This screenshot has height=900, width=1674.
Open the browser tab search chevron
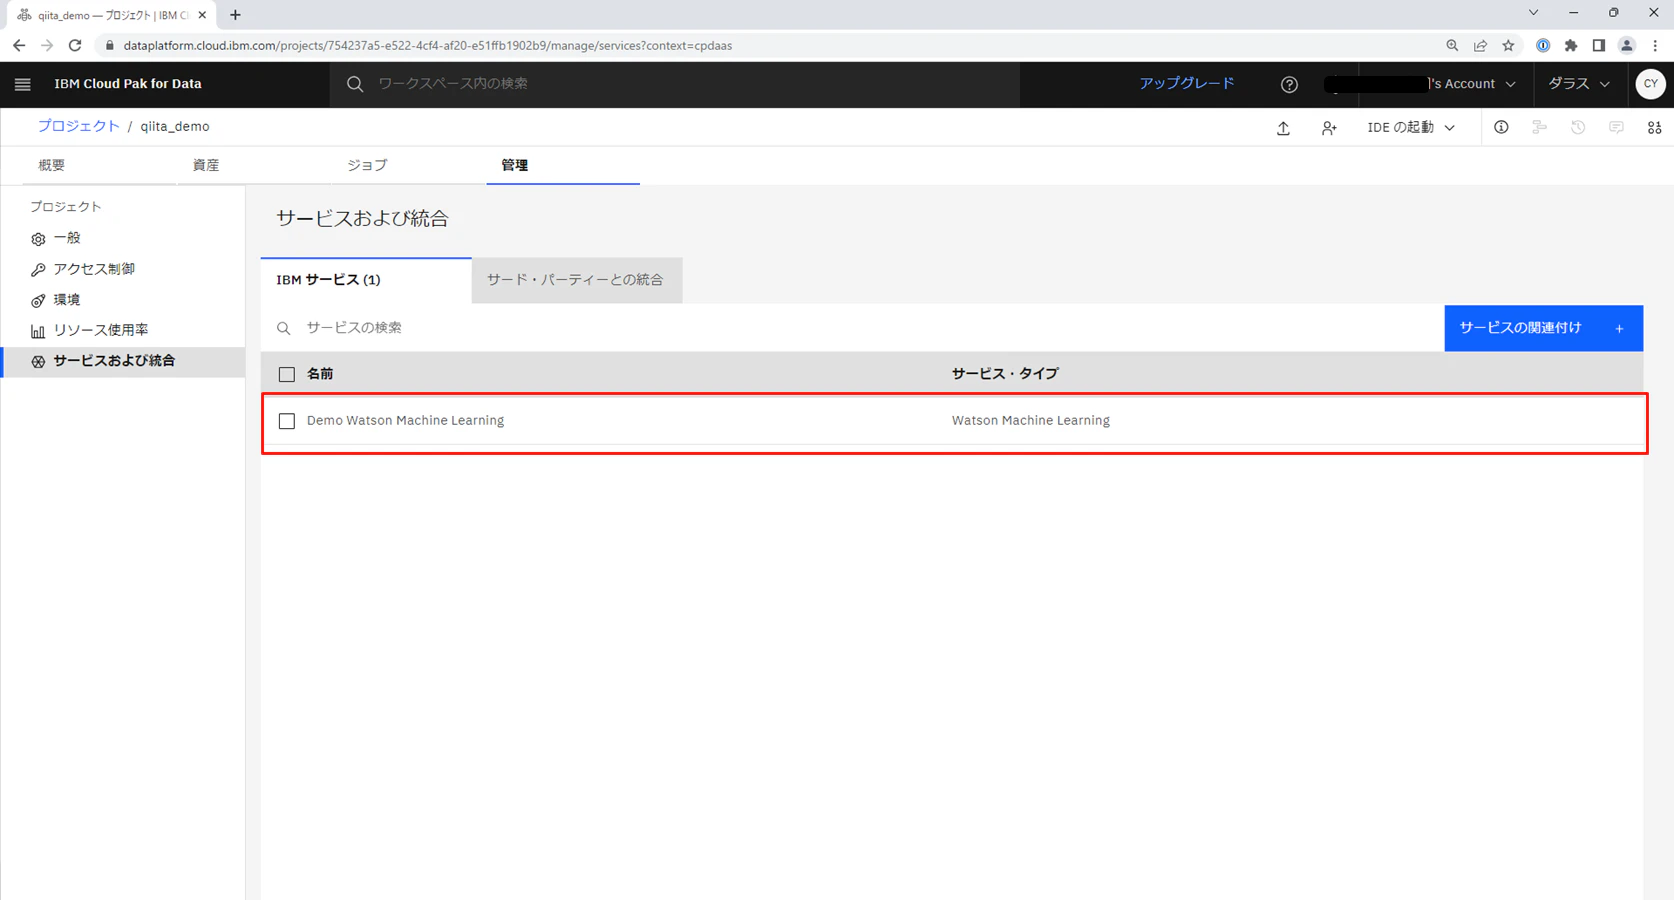click(1533, 13)
